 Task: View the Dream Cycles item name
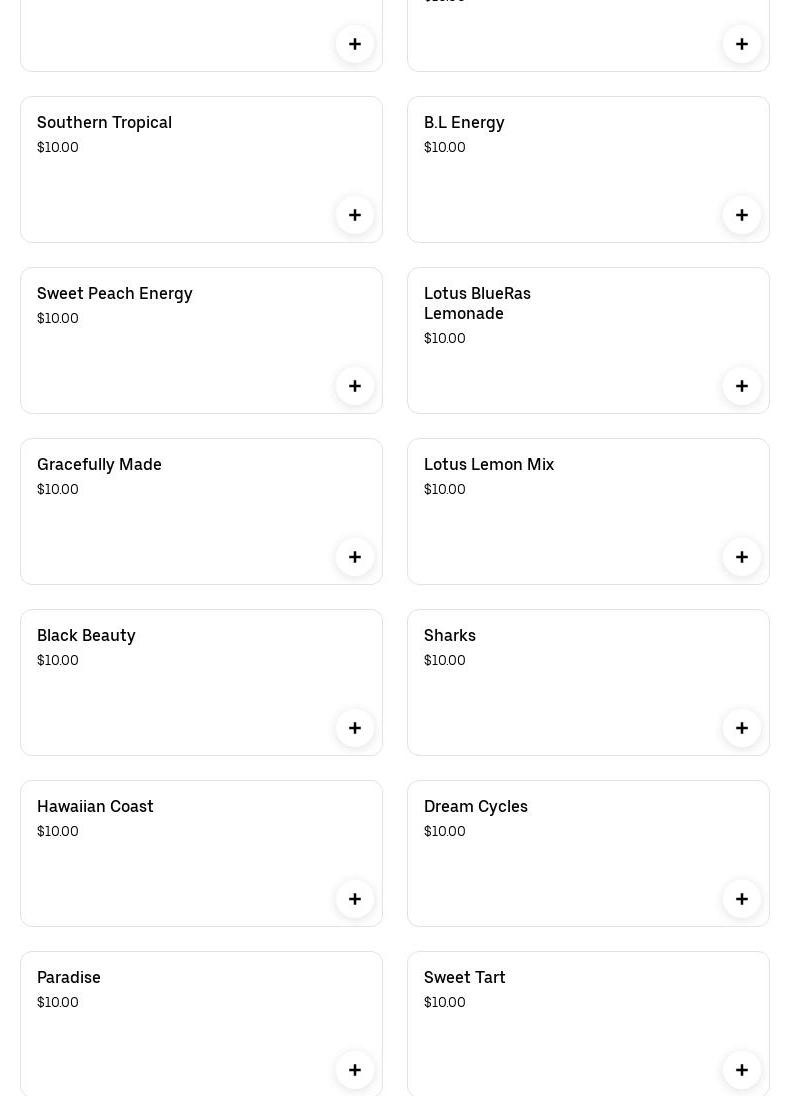pos(476,806)
